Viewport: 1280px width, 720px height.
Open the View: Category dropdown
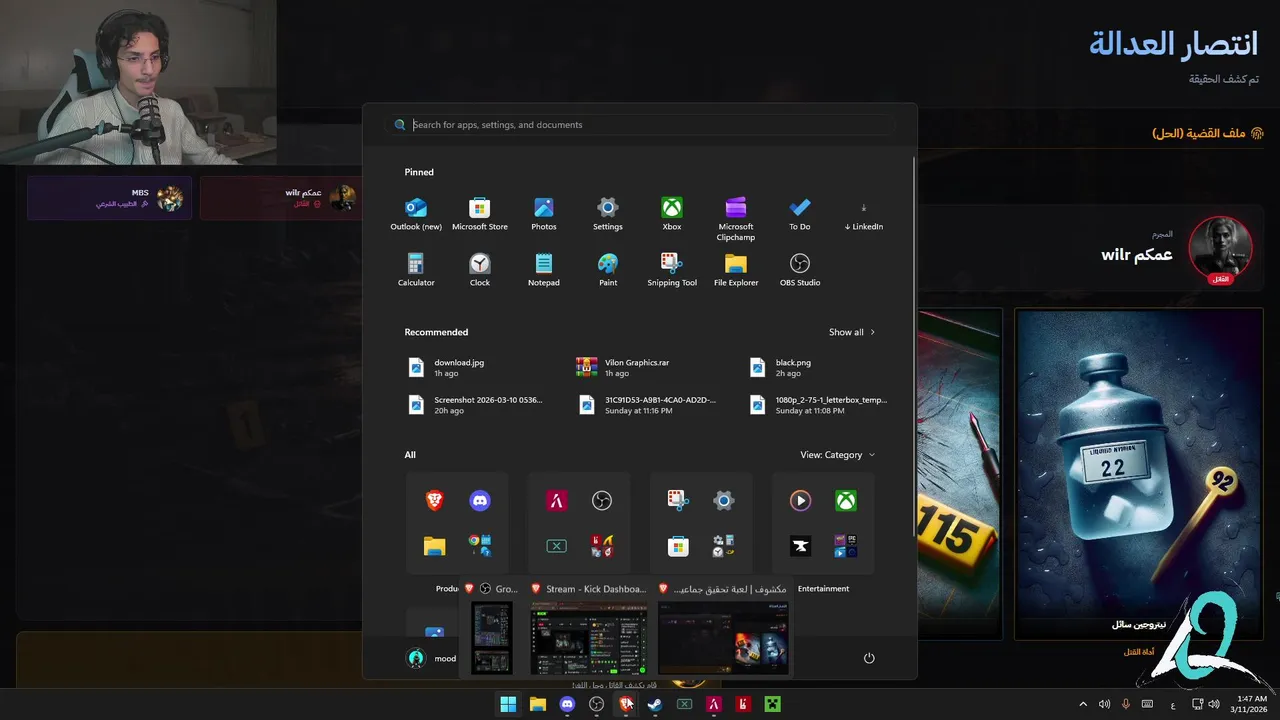tap(837, 455)
